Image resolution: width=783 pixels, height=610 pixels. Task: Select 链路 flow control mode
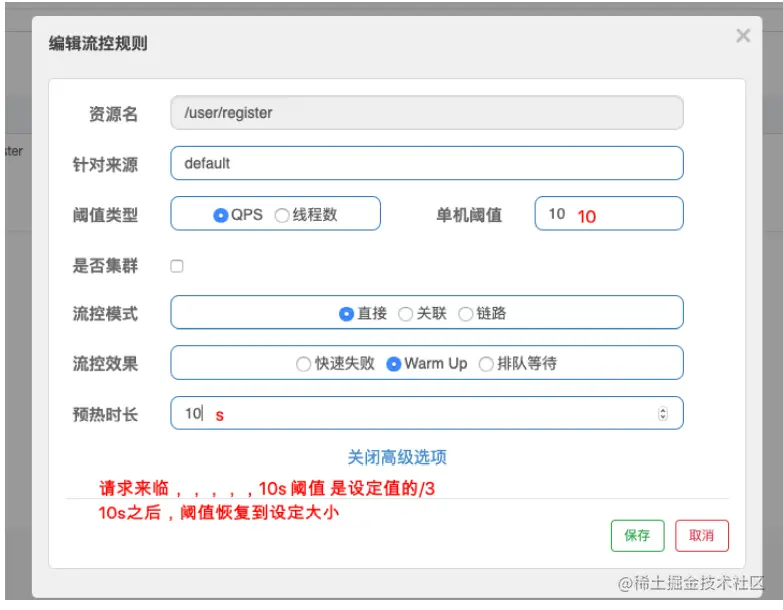pos(465,314)
